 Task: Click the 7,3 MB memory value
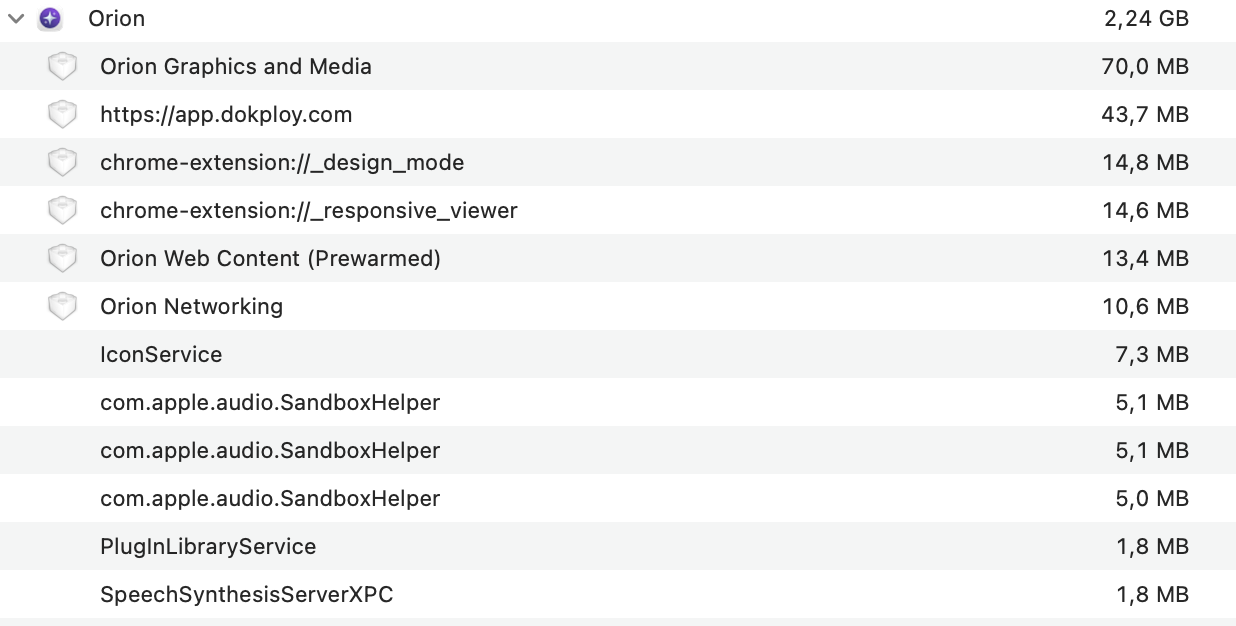click(x=1151, y=355)
